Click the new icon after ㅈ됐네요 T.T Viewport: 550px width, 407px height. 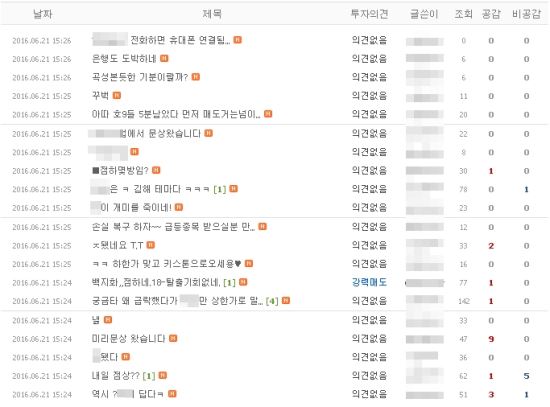coord(151,245)
